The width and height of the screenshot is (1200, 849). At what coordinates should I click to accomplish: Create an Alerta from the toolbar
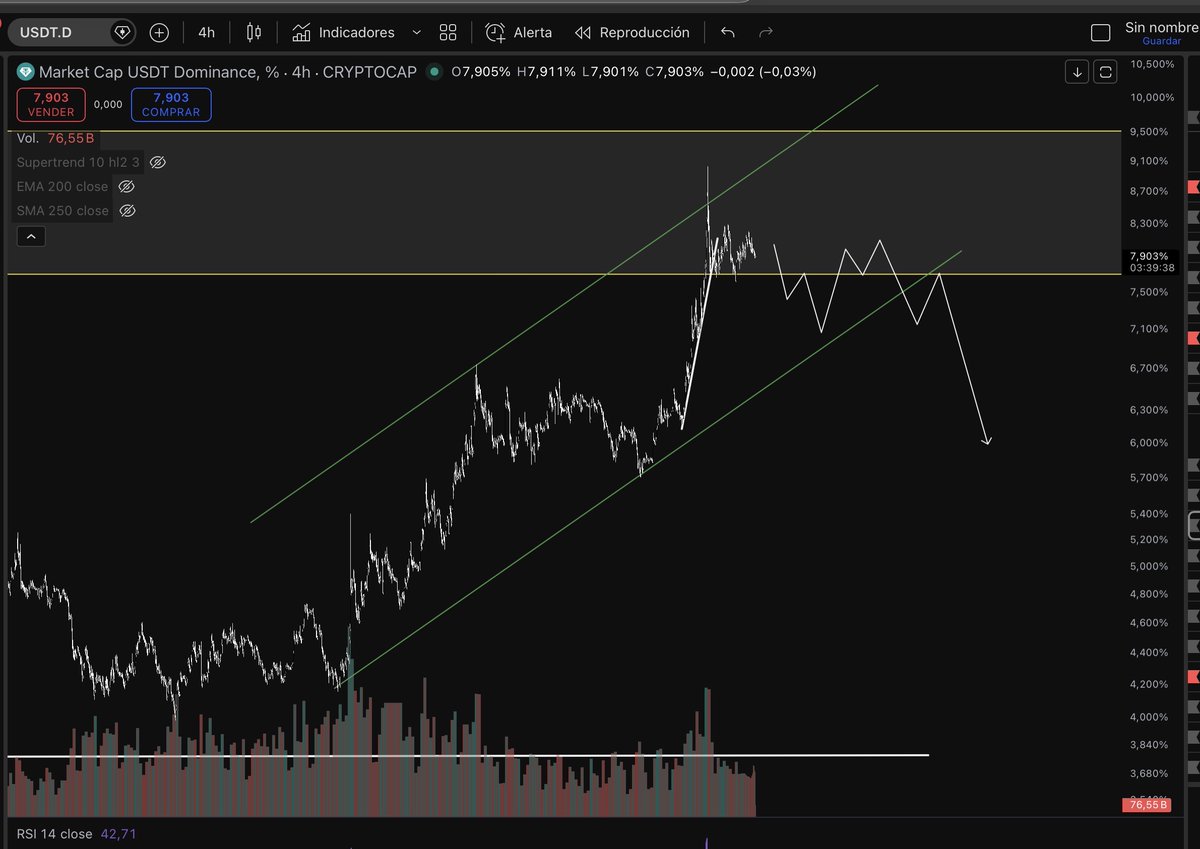click(x=519, y=32)
